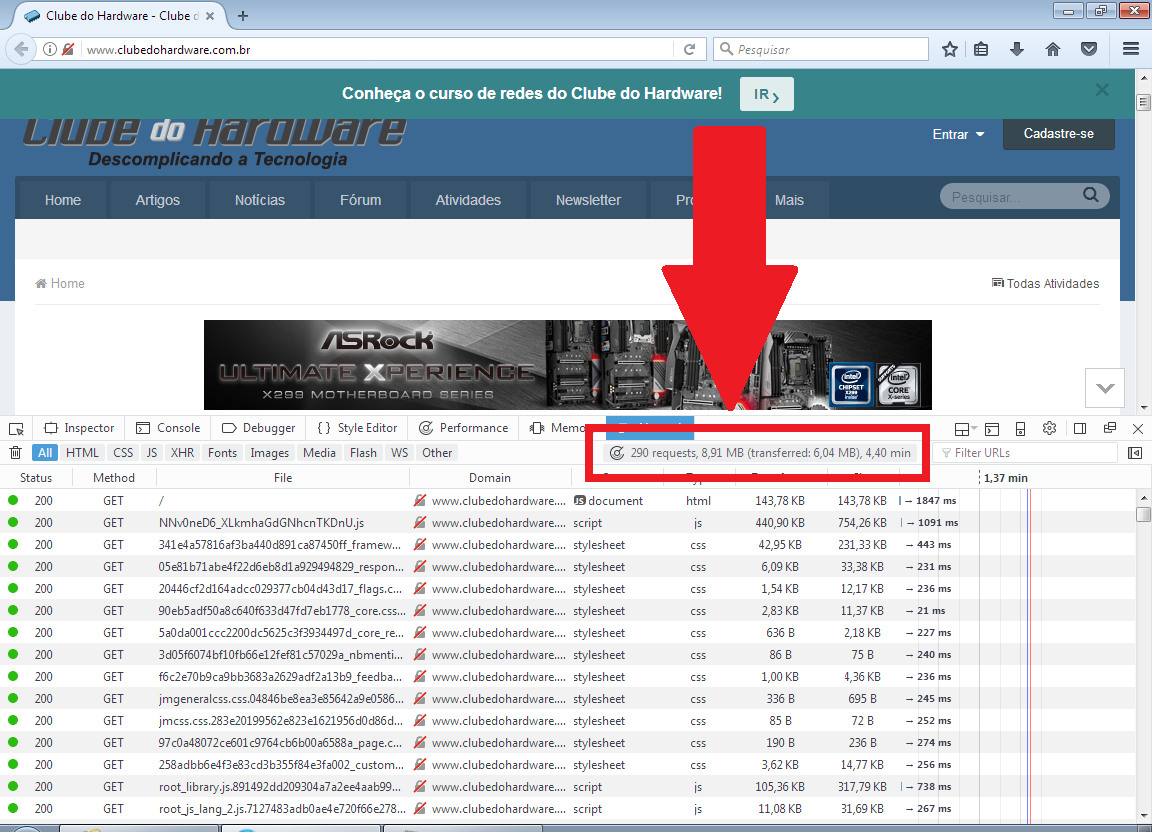Click the Pocket icon in toolbar
The image size is (1152, 832).
point(1089,49)
